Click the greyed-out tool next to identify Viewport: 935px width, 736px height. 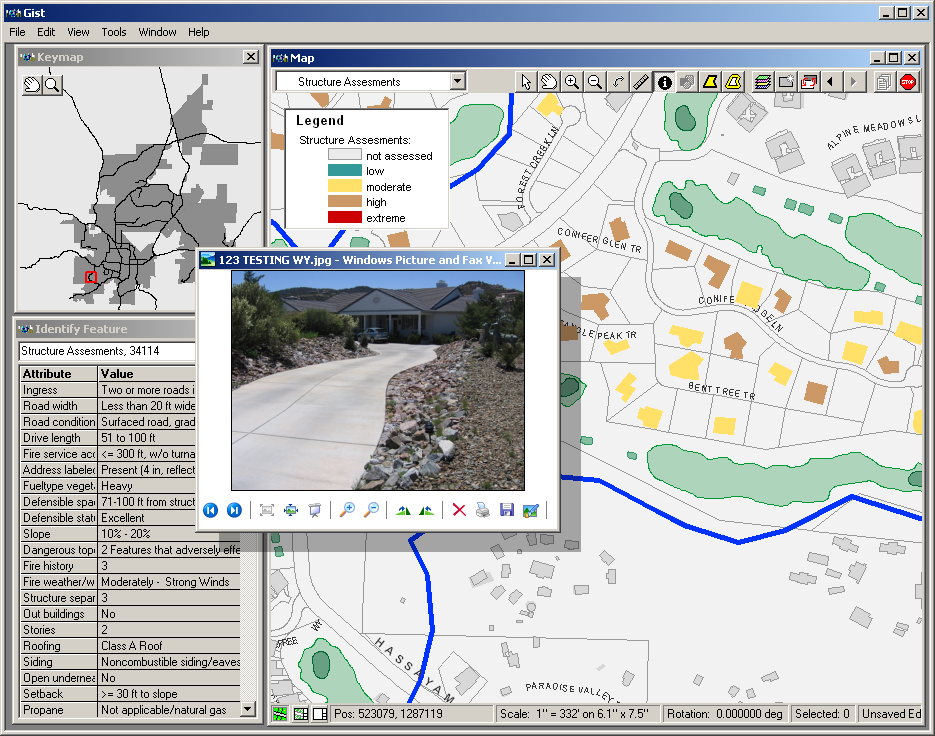pyautogui.click(x=687, y=82)
